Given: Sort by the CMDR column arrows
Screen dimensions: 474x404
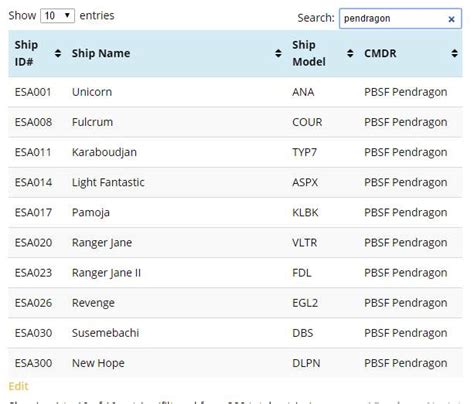Looking at the screenshot, I should coord(454,53).
